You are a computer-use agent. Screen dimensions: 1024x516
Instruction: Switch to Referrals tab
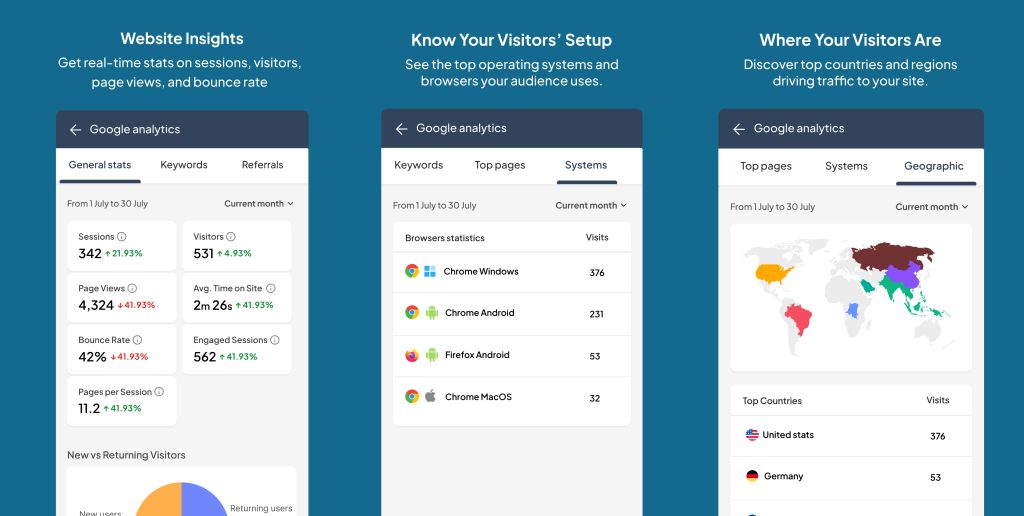tap(263, 165)
